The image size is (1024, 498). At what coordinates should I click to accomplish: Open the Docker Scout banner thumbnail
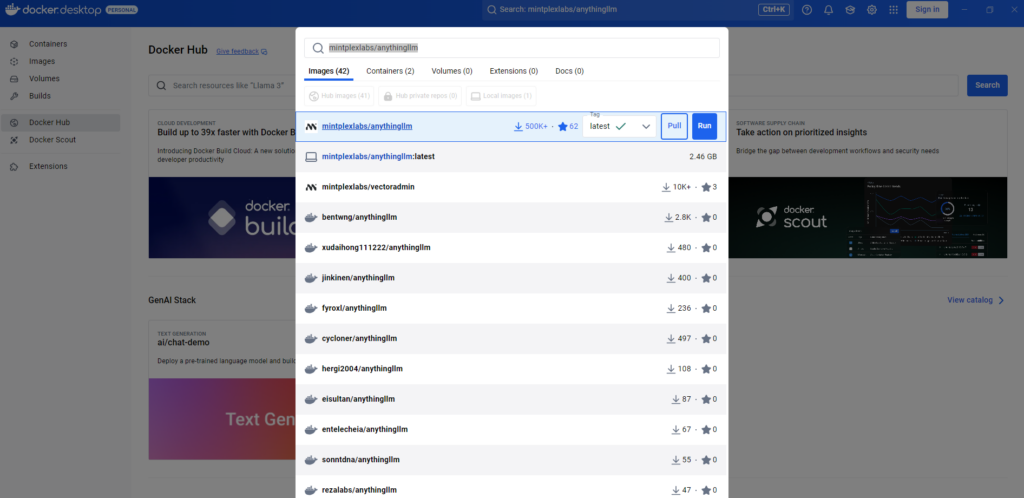(867, 217)
